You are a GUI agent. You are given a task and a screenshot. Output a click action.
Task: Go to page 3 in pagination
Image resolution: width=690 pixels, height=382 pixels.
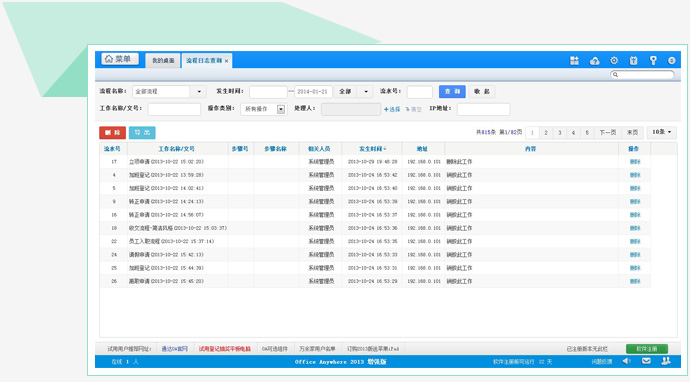(x=559, y=132)
